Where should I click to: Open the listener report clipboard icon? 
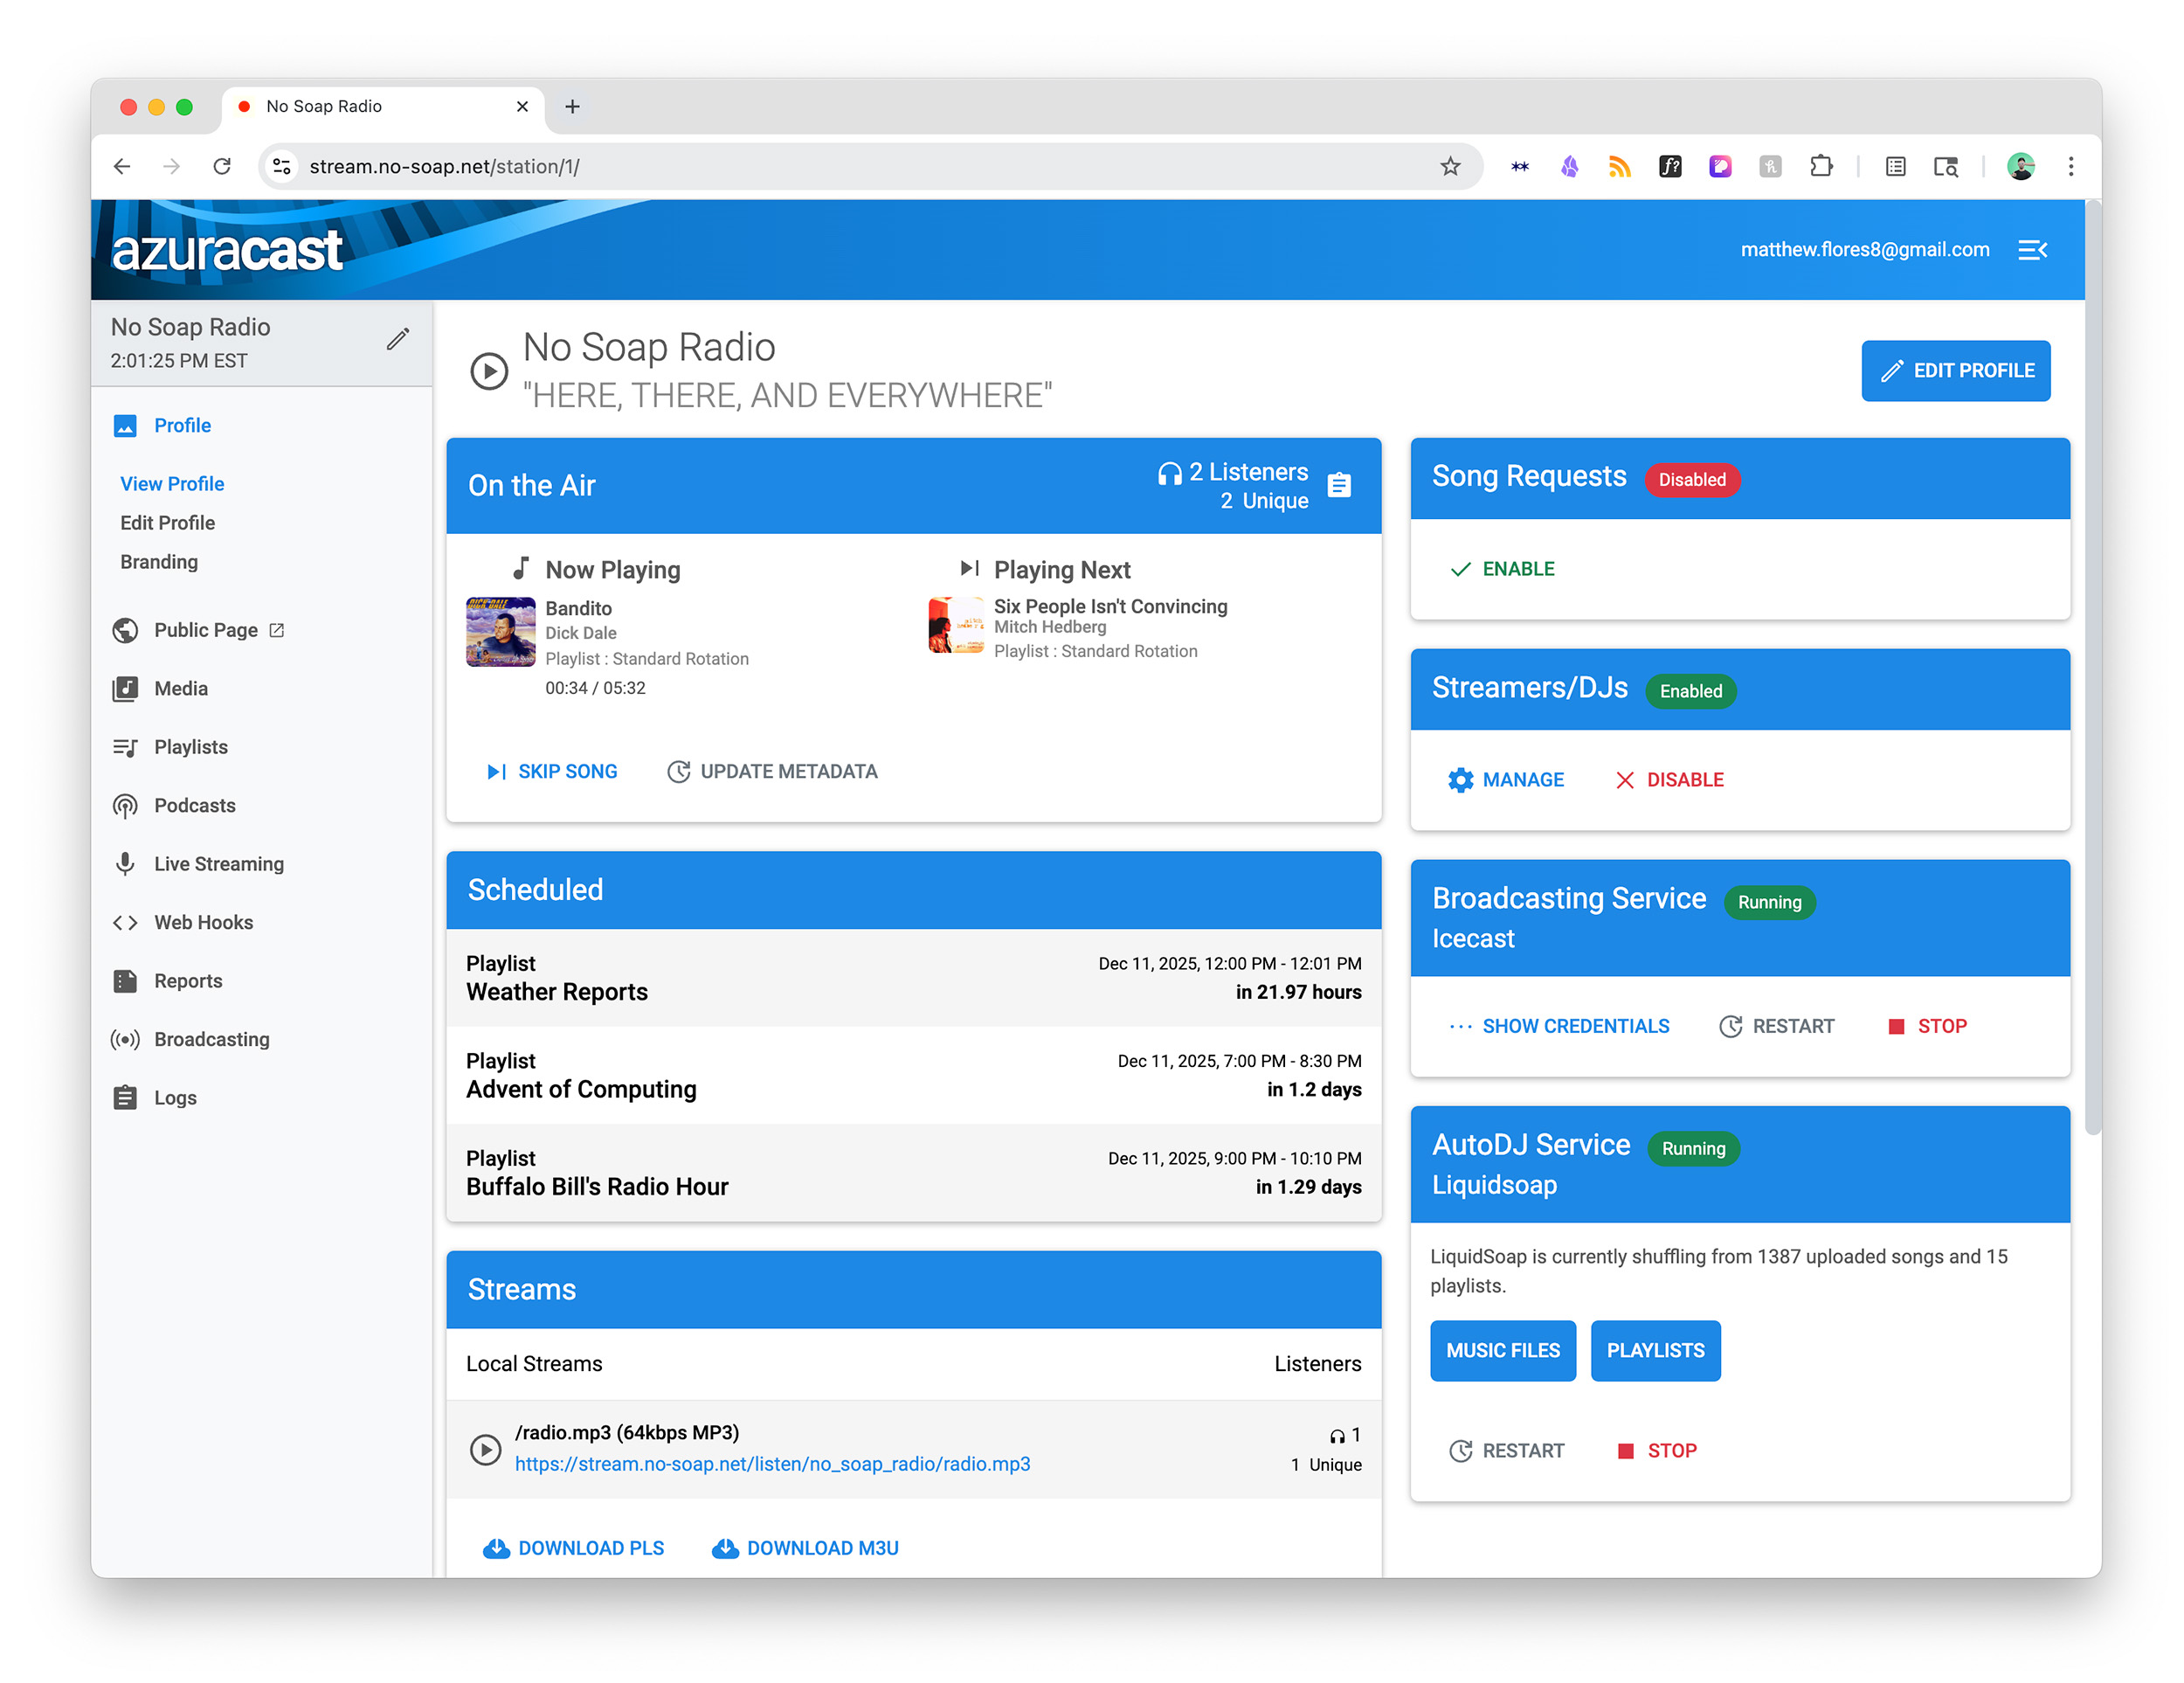[x=1339, y=485]
